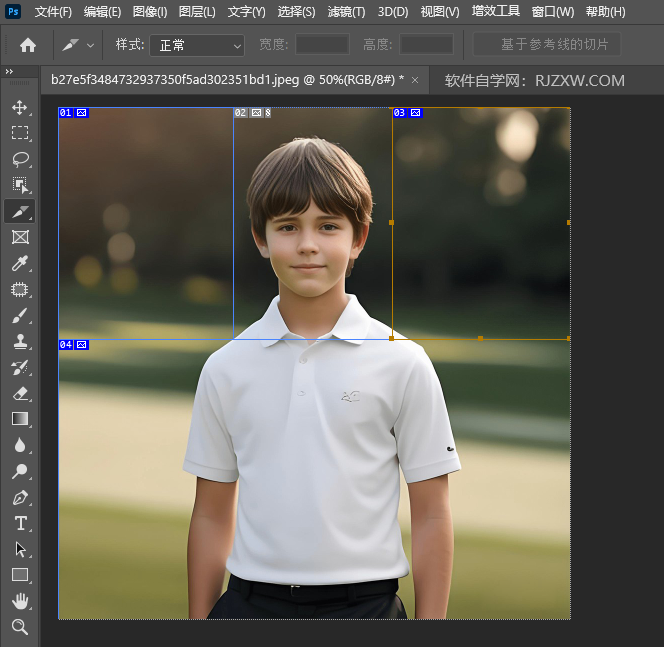Select the Eyedropper tool
Image resolution: width=664 pixels, height=647 pixels.
tap(20, 263)
